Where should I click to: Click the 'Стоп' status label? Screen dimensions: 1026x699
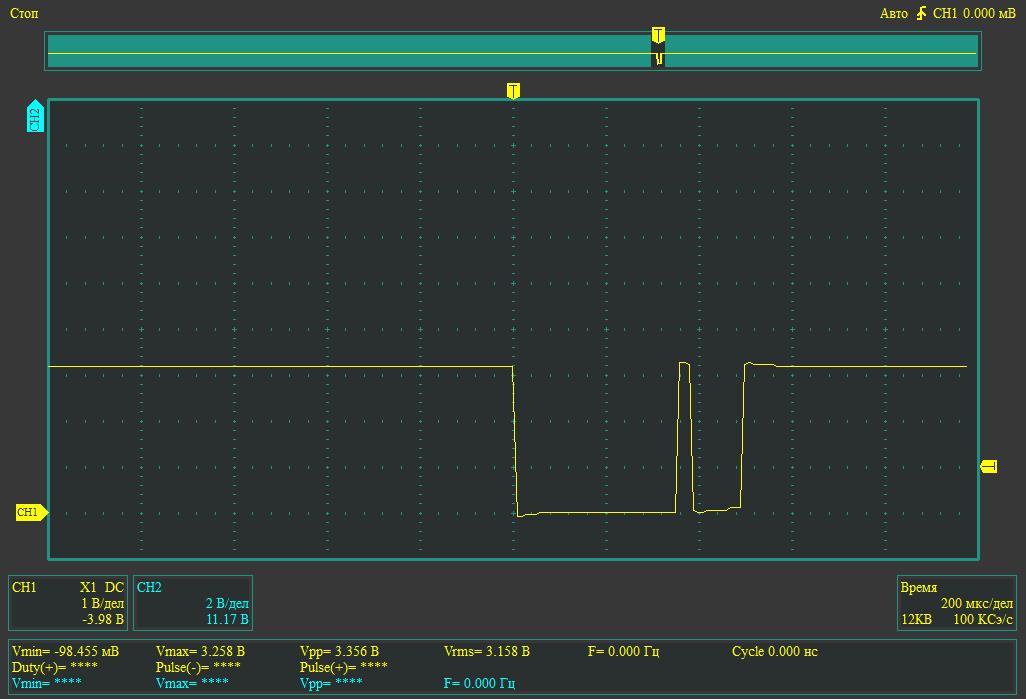point(24,13)
